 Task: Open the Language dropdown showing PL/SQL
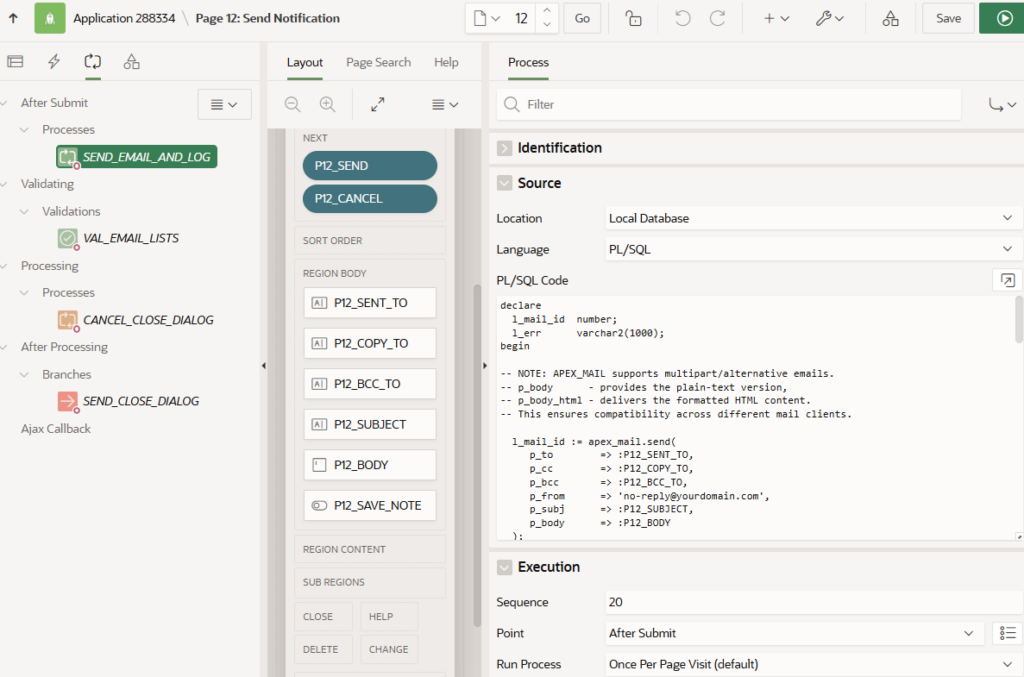point(810,249)
